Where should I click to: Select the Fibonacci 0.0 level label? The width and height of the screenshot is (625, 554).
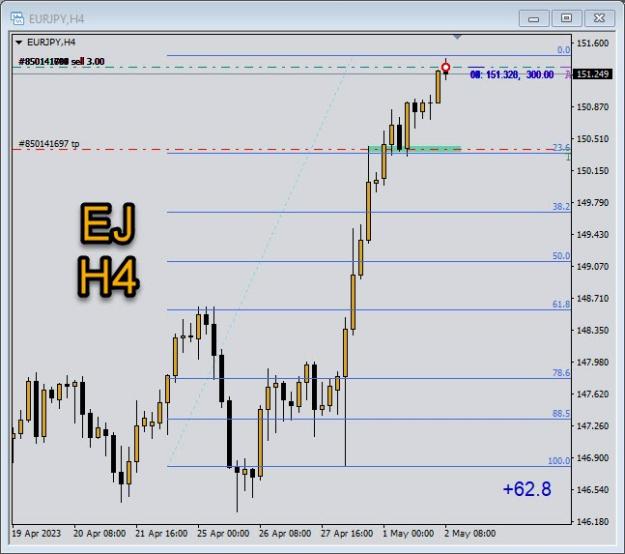pyautogui.click(x=563, y=50)
